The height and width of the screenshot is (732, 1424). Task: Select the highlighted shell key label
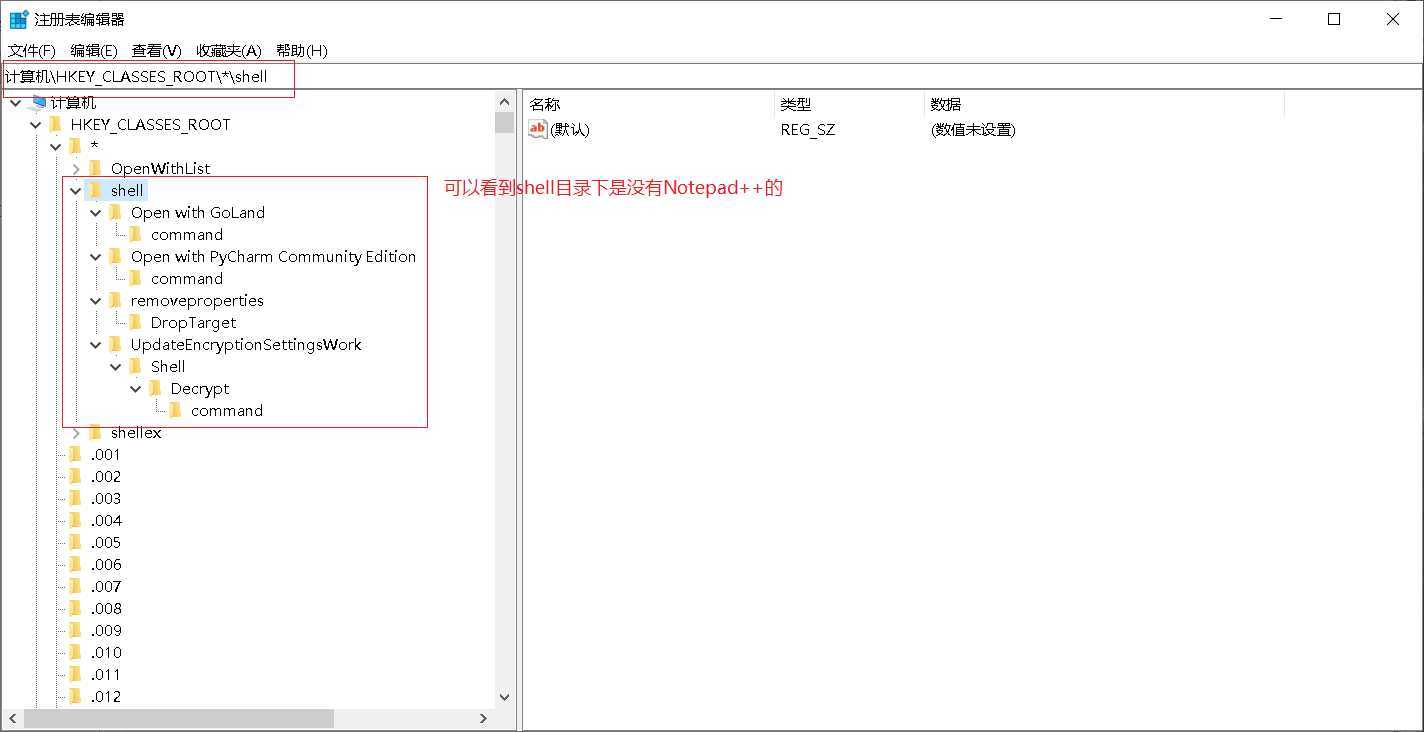pos(127,190)
